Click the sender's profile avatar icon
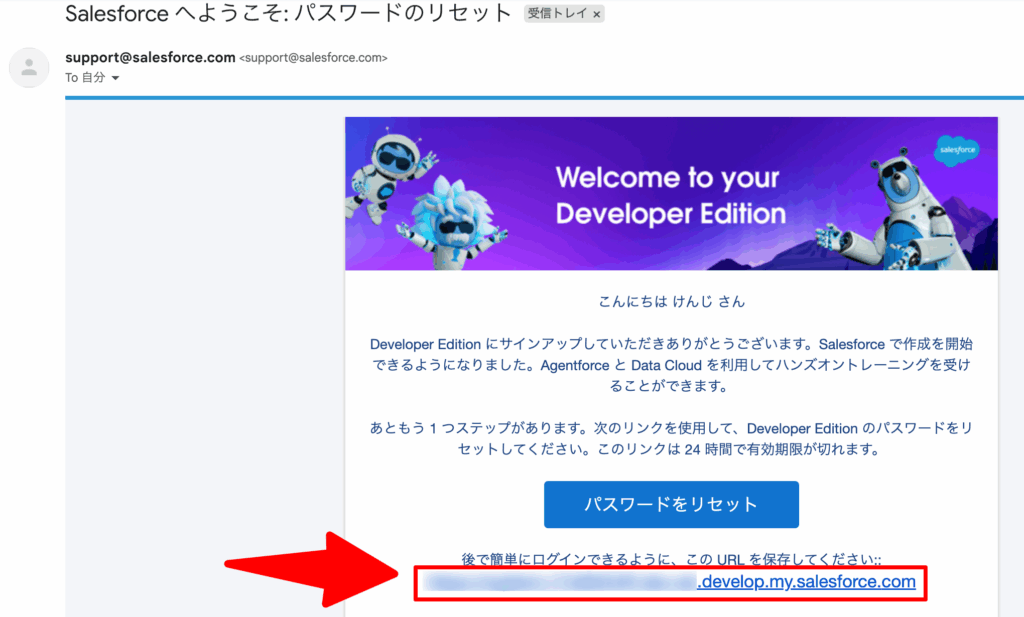 (x=29, y=68)
